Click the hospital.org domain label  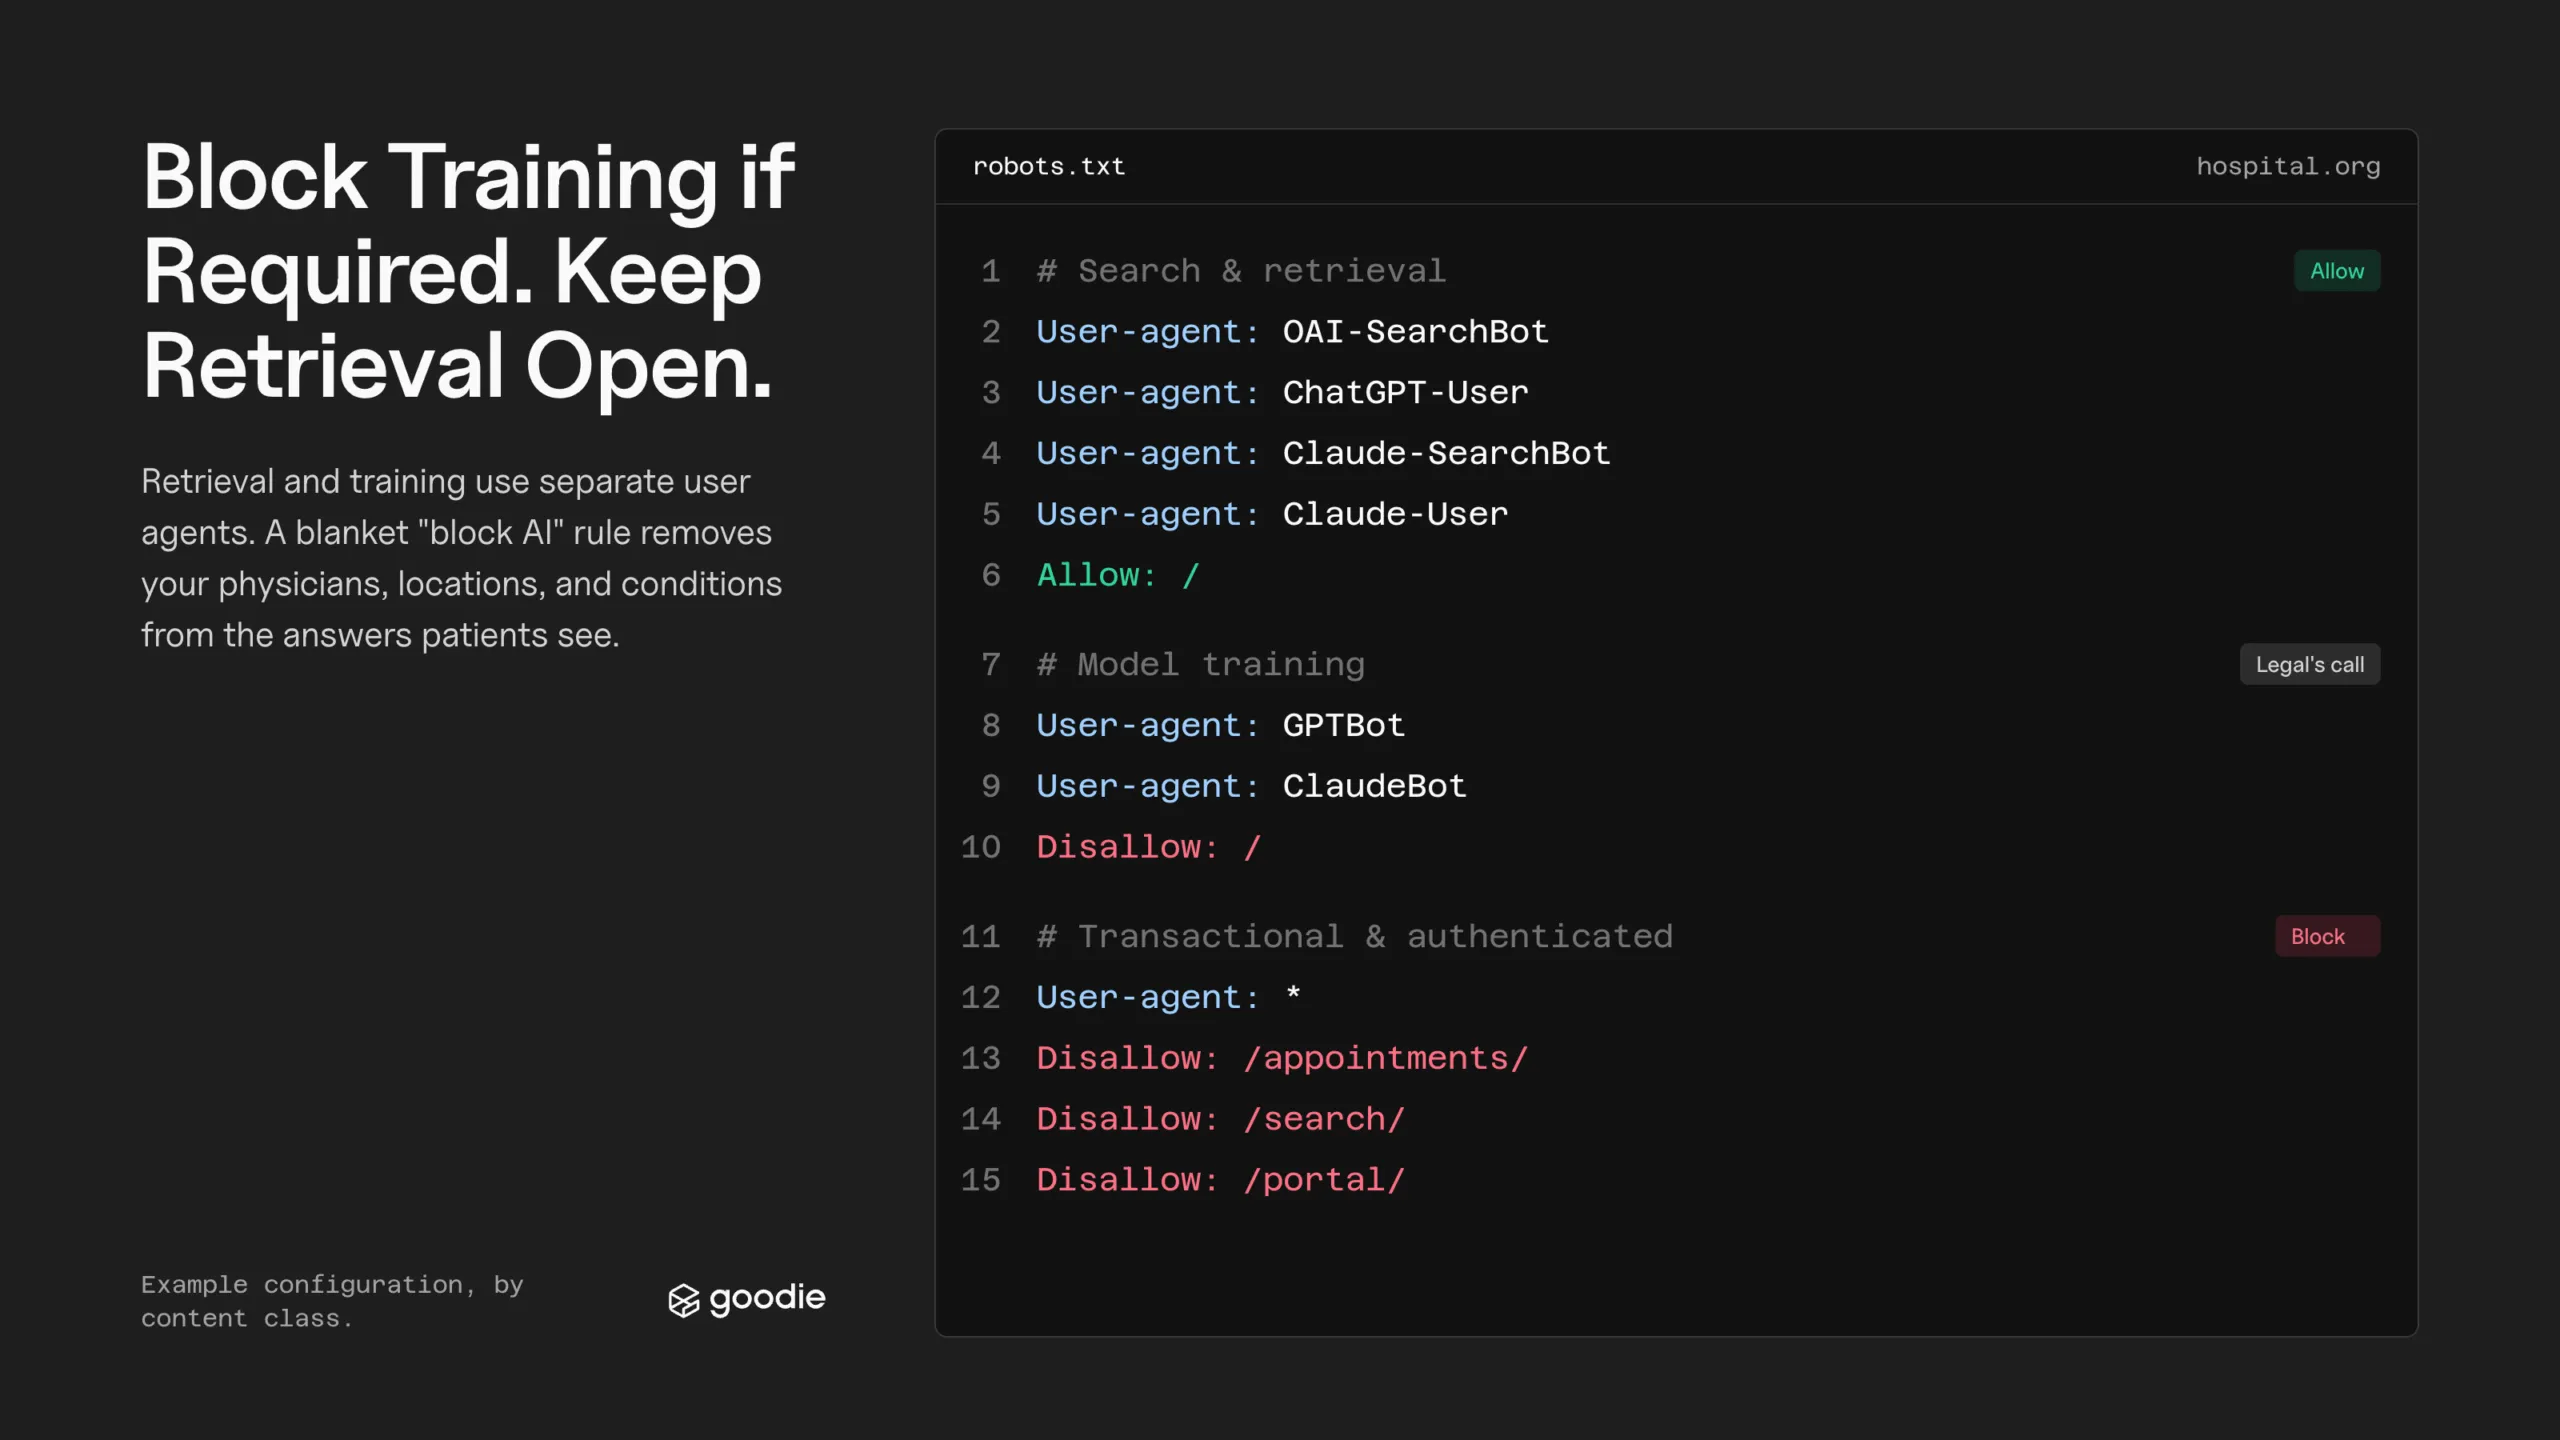point(2287,166)
